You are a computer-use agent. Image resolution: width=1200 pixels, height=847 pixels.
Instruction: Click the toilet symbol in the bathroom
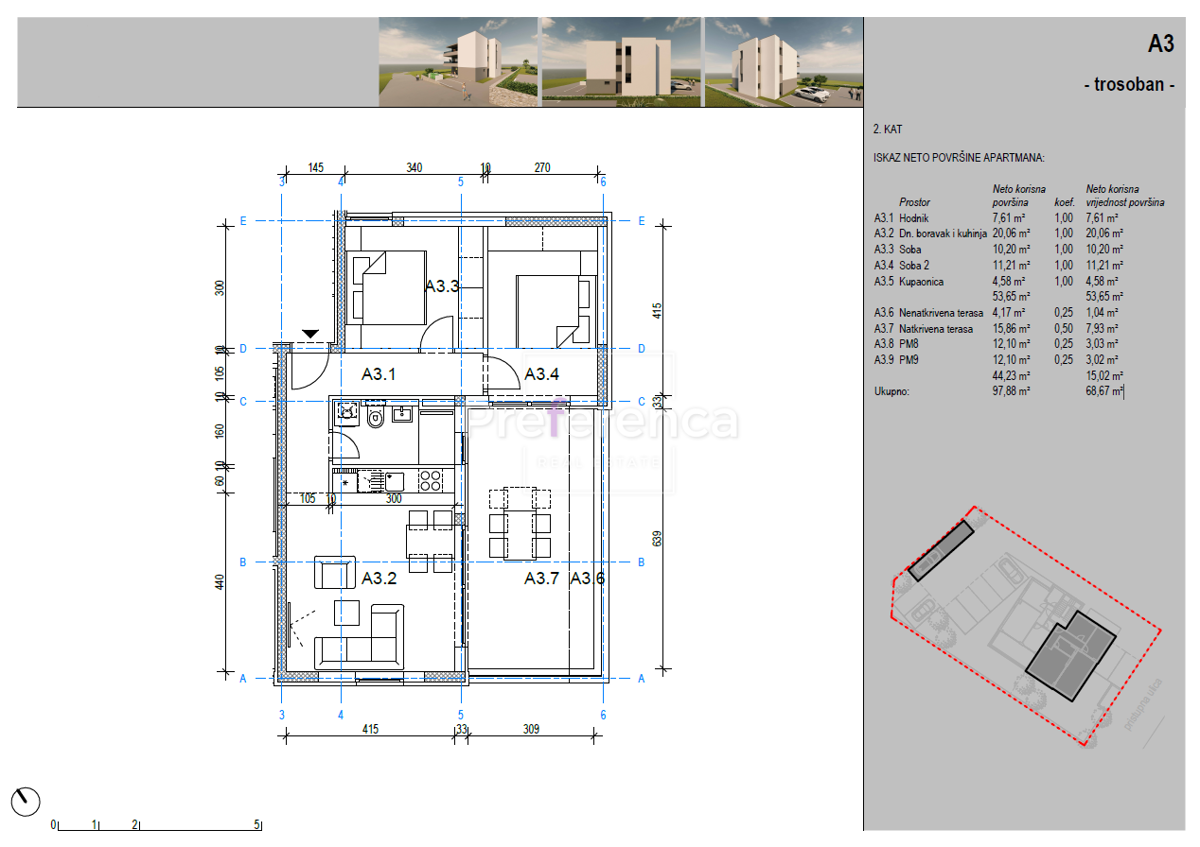376,419
